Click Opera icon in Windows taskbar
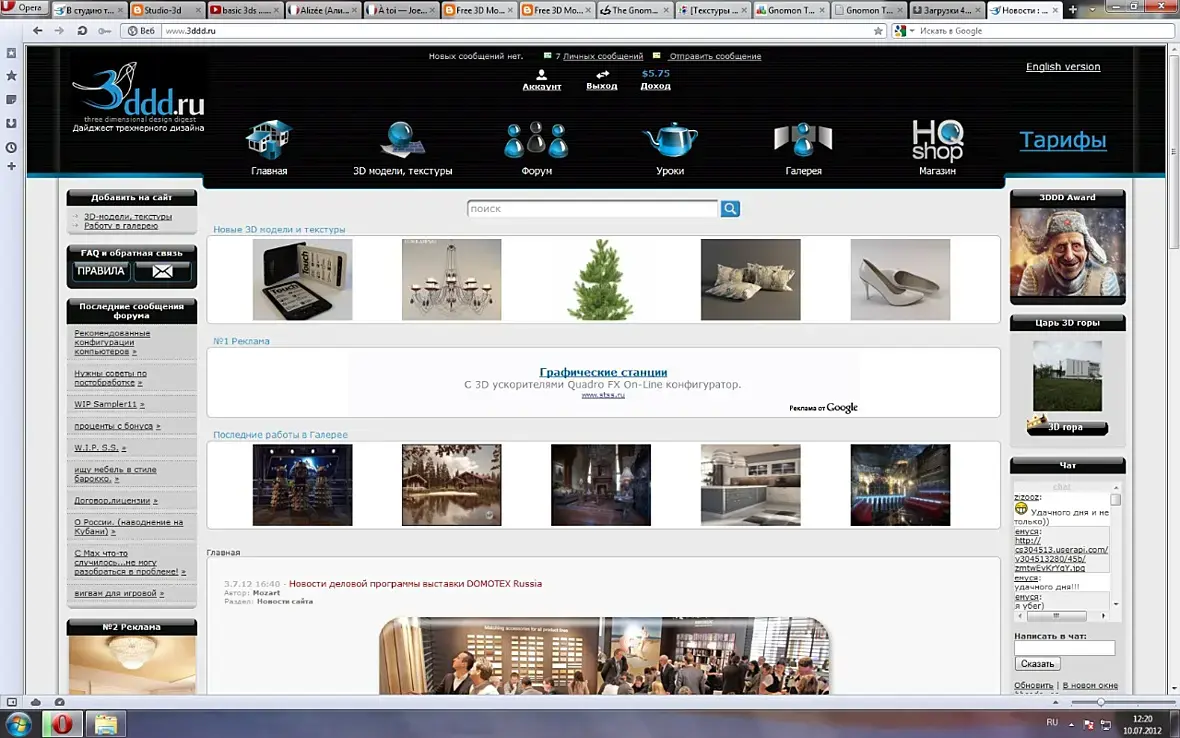Viewport: 1180px width, 738px height. (62, 724)
